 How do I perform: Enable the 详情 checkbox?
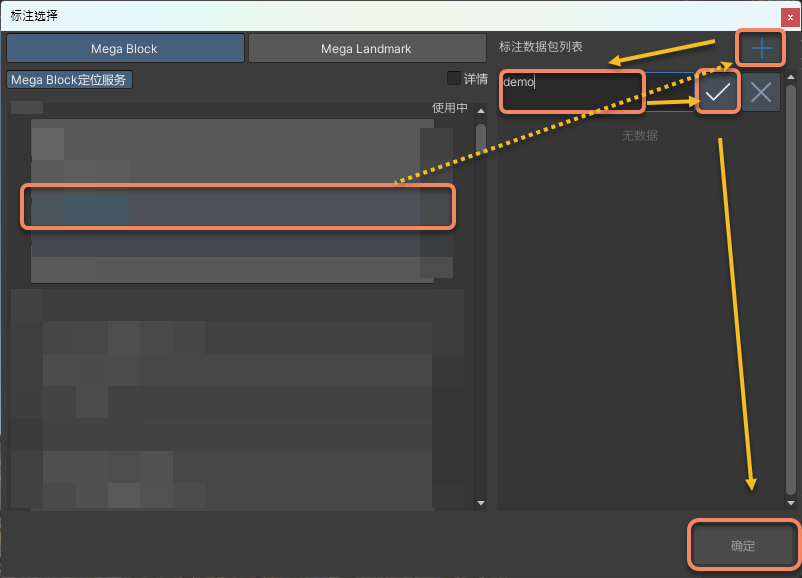(x=454, y=79)
